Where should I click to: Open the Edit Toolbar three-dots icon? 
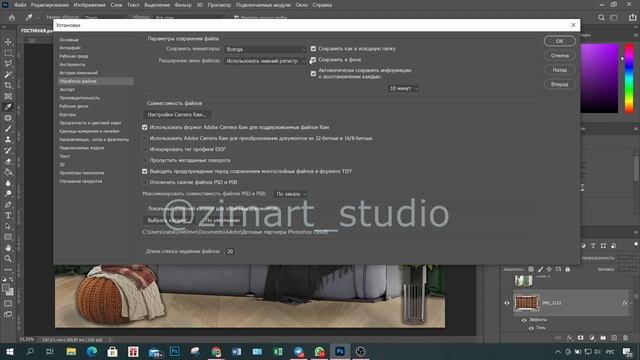[x=8, y=269]
